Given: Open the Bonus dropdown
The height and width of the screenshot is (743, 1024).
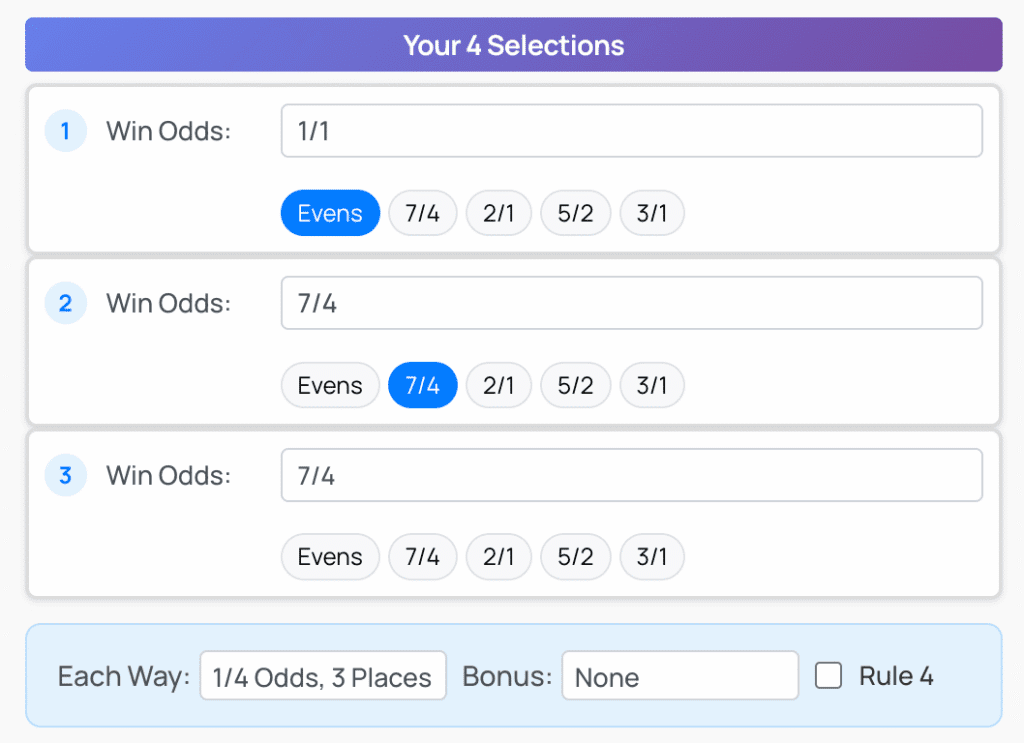Looking at the screenshot, I should tap(680, 677).
